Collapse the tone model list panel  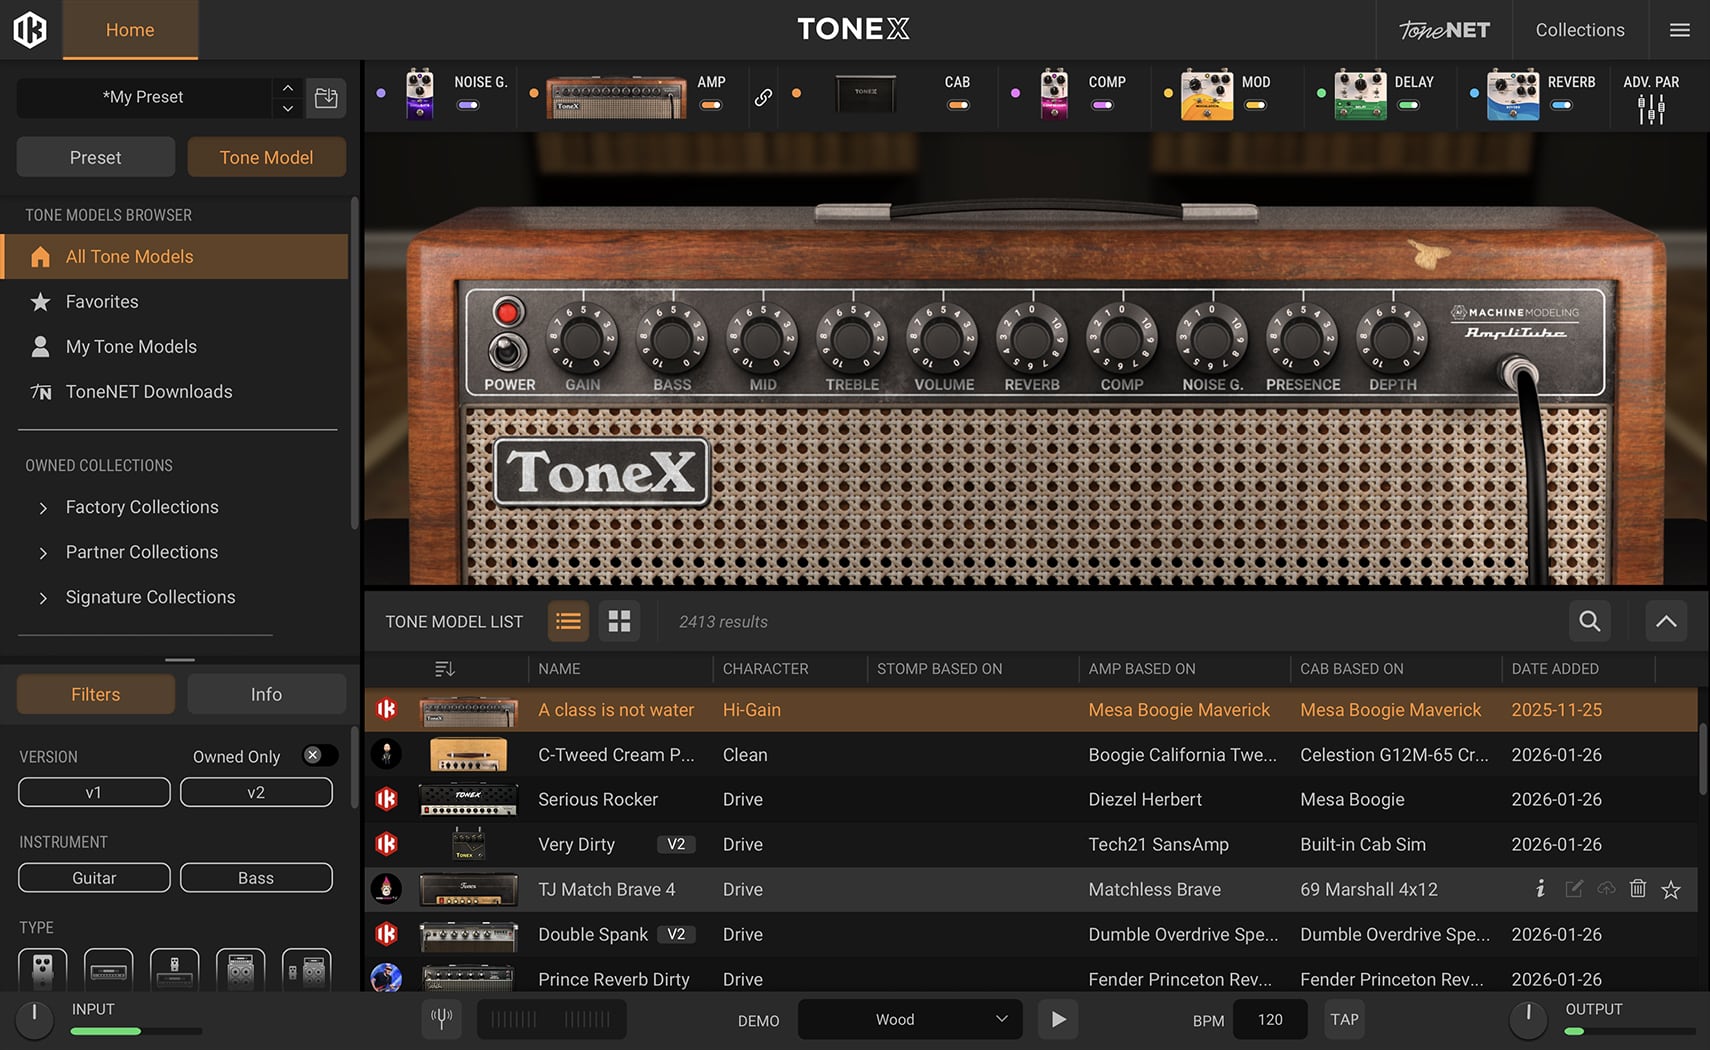tap(1666, 621)
